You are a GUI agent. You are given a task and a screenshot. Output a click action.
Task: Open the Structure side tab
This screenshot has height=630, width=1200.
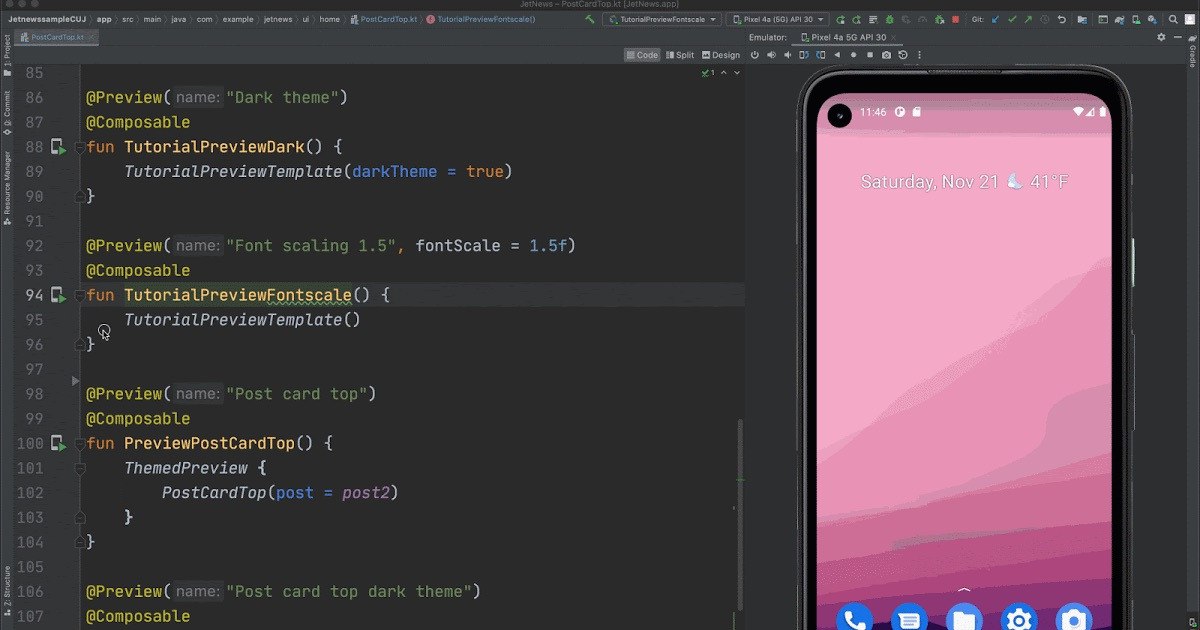6,590
